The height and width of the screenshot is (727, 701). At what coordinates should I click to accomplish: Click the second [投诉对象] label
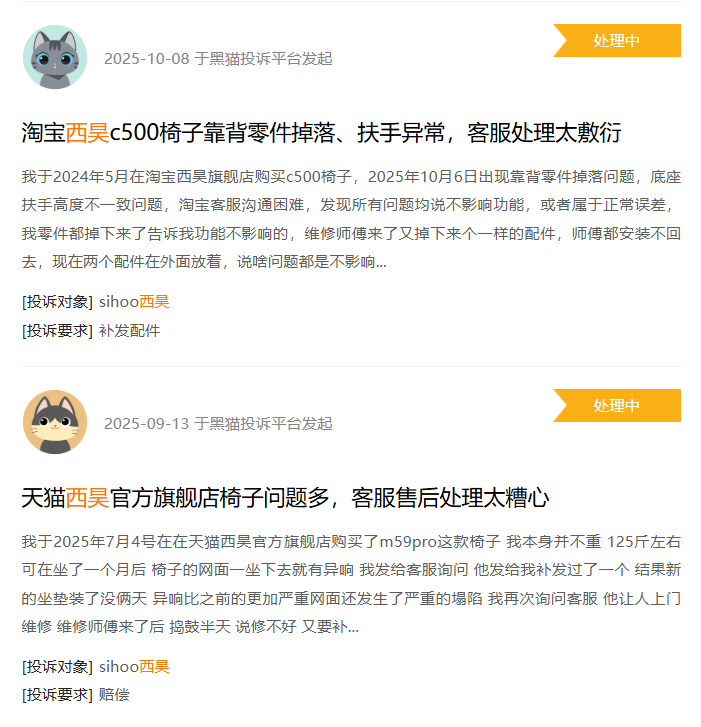point(57,667)
